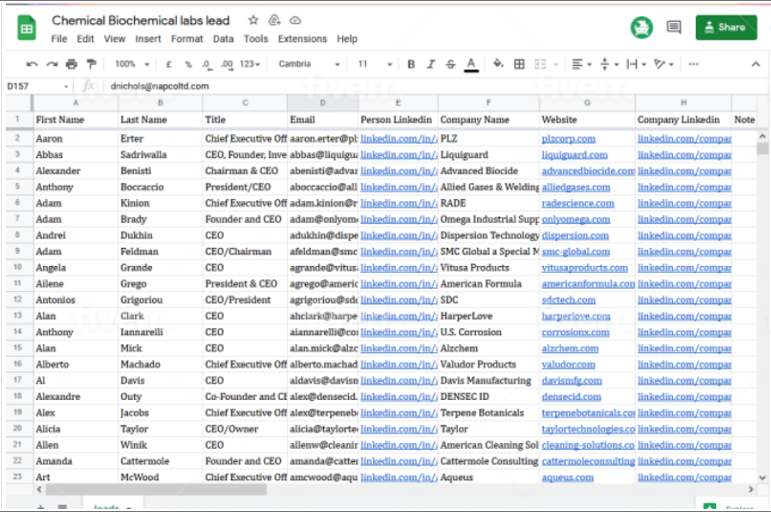Open the comment history icon

coord(674,27)
